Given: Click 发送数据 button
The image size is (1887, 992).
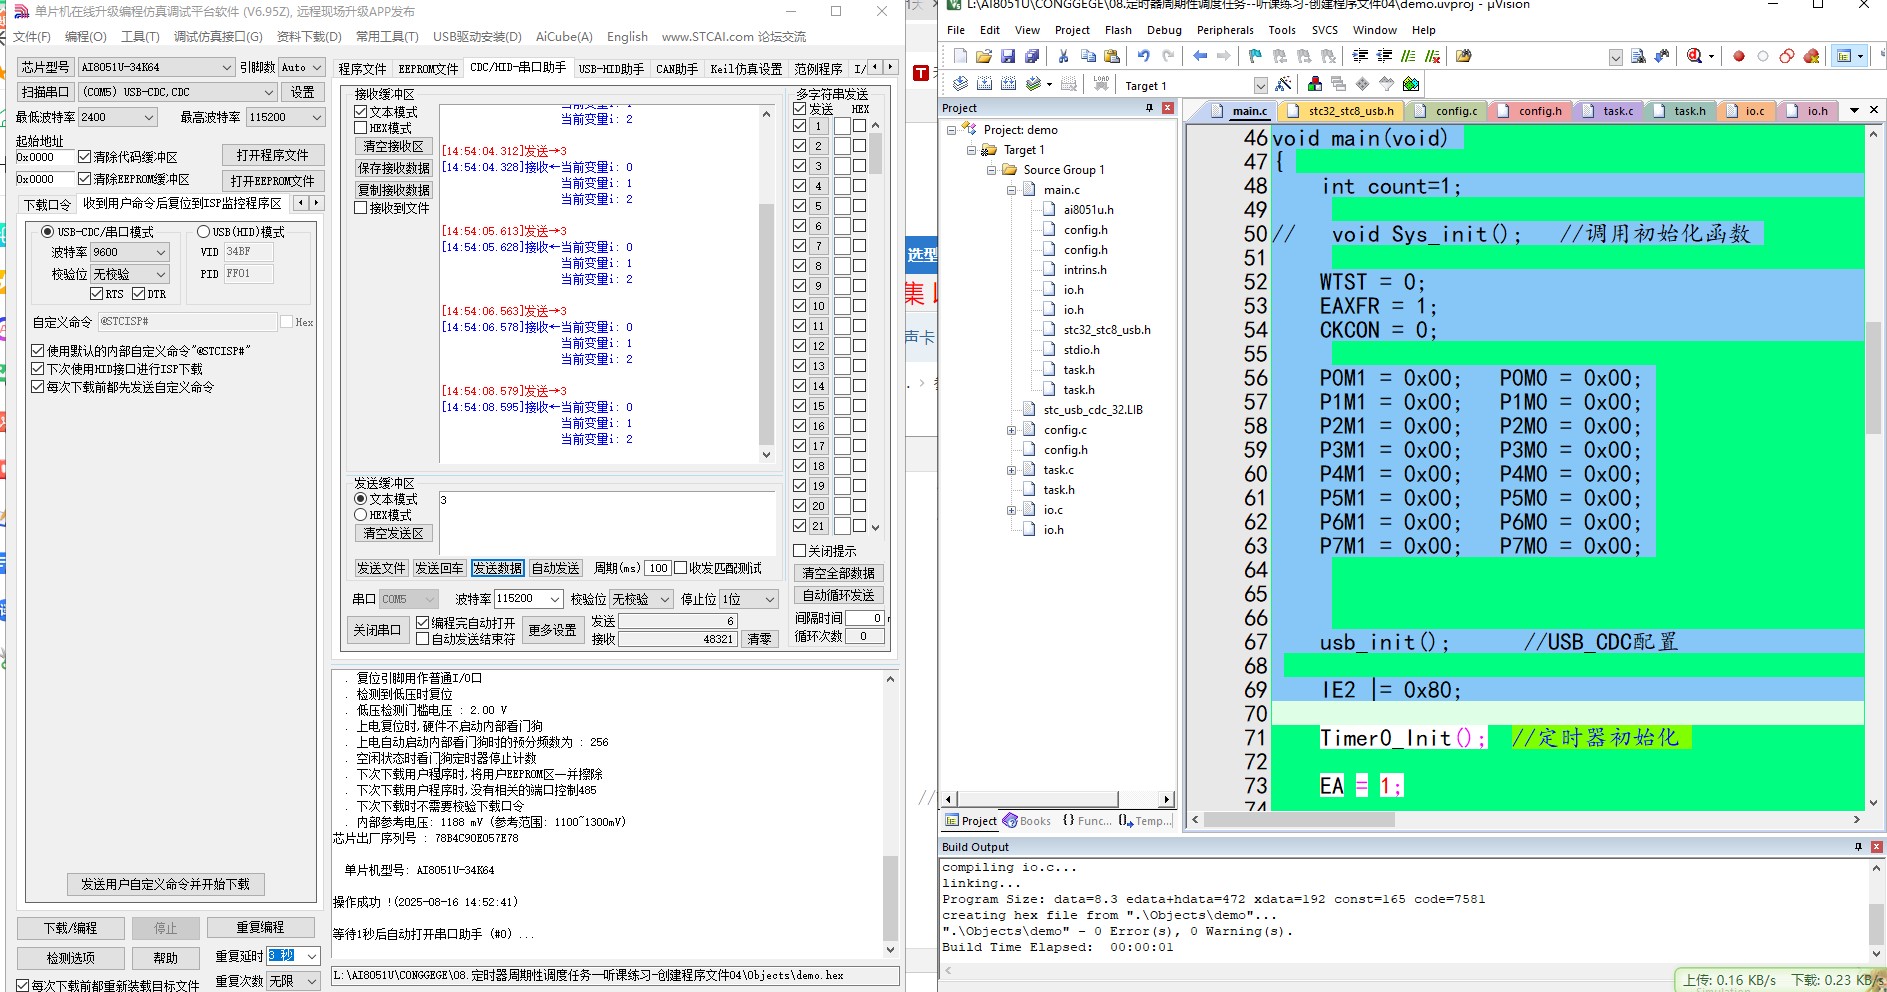Looking at the screenshot, I should [x=498, y=568].
